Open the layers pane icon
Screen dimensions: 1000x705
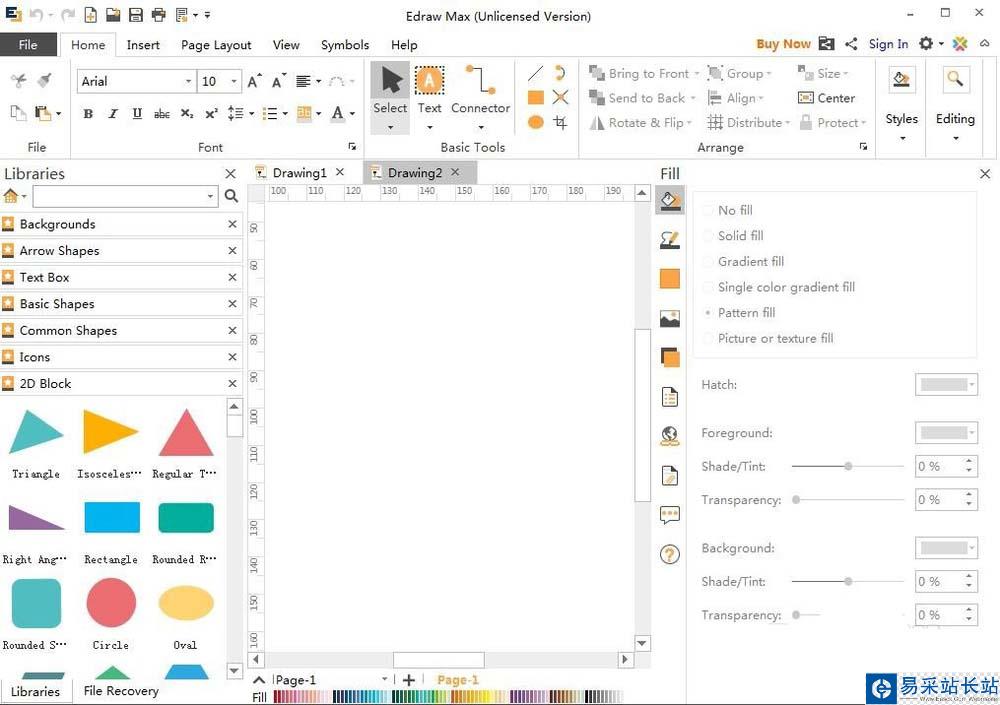670,357
